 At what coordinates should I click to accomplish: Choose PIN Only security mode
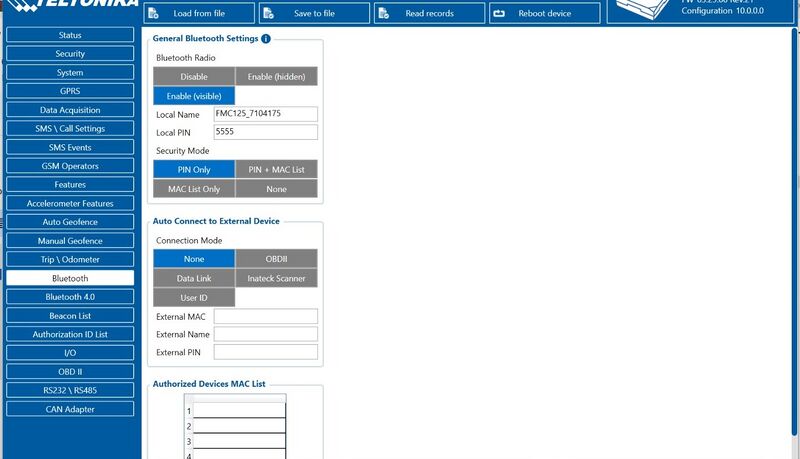pos(194,169)
